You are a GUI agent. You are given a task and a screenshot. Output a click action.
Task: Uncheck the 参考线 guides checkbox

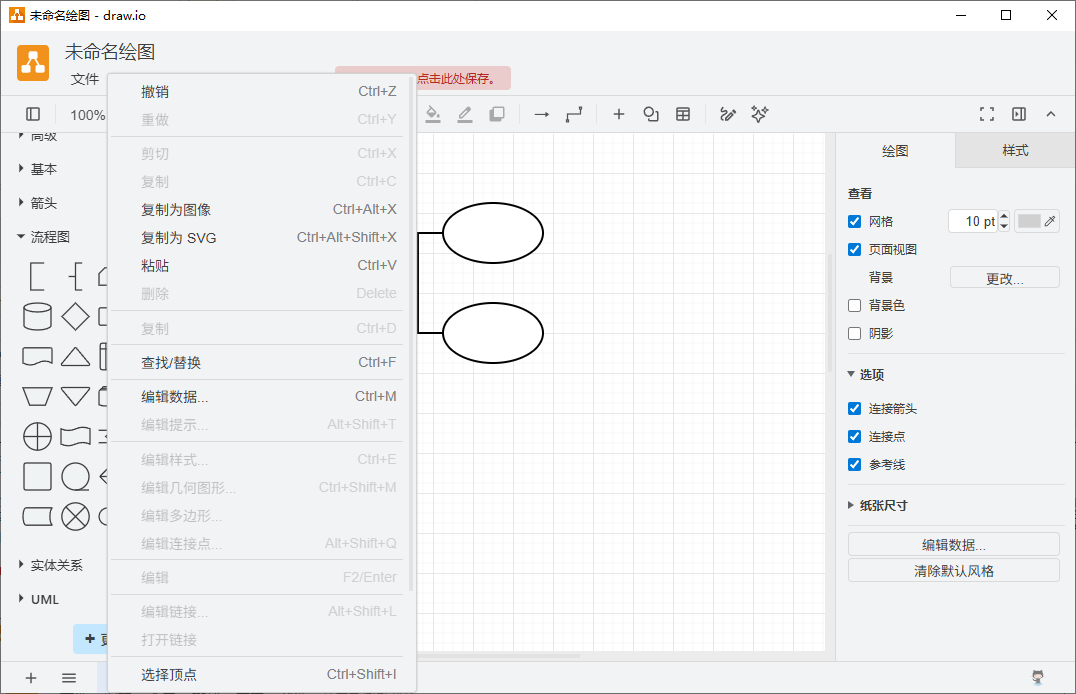click(x=854, y=465)
